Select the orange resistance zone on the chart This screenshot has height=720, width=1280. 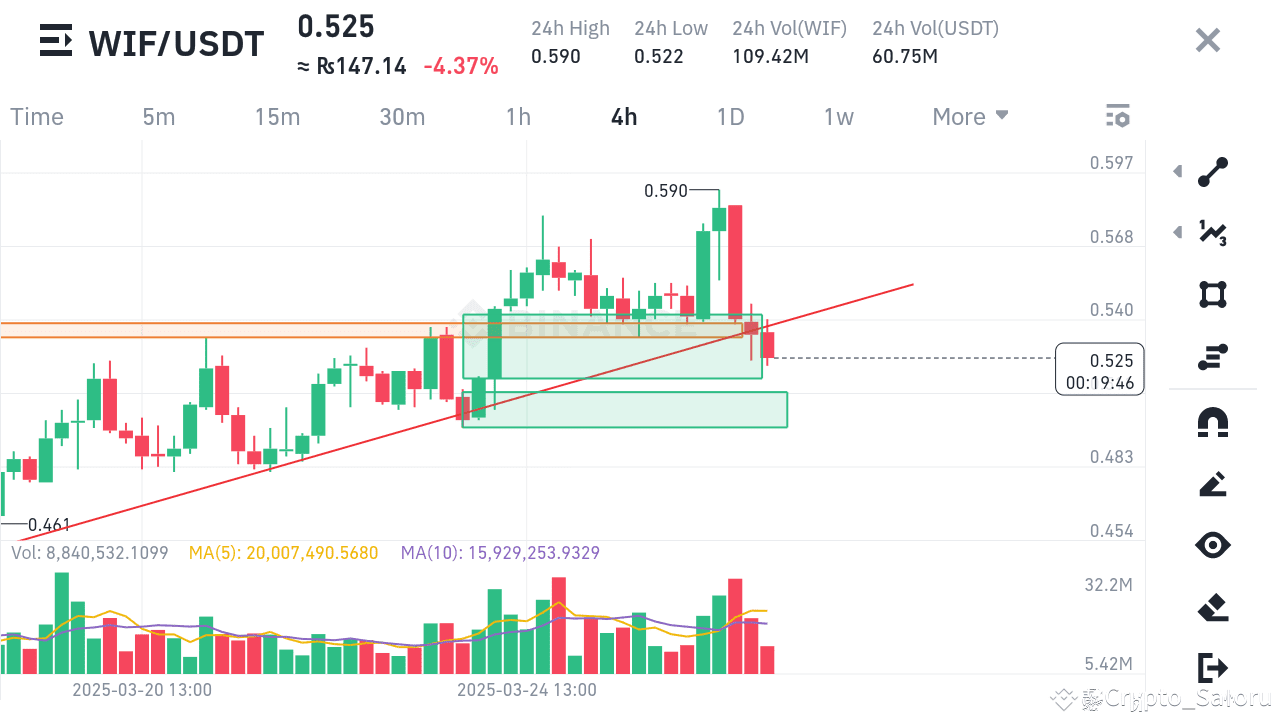pos(250,327)
